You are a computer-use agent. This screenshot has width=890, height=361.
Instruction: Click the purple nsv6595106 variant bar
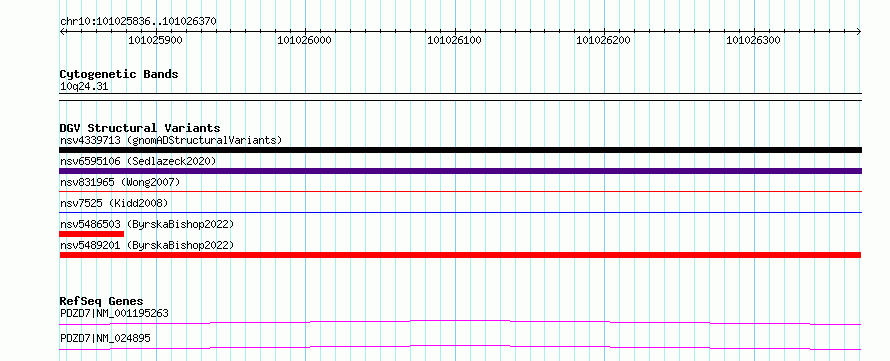pos(460,171)
